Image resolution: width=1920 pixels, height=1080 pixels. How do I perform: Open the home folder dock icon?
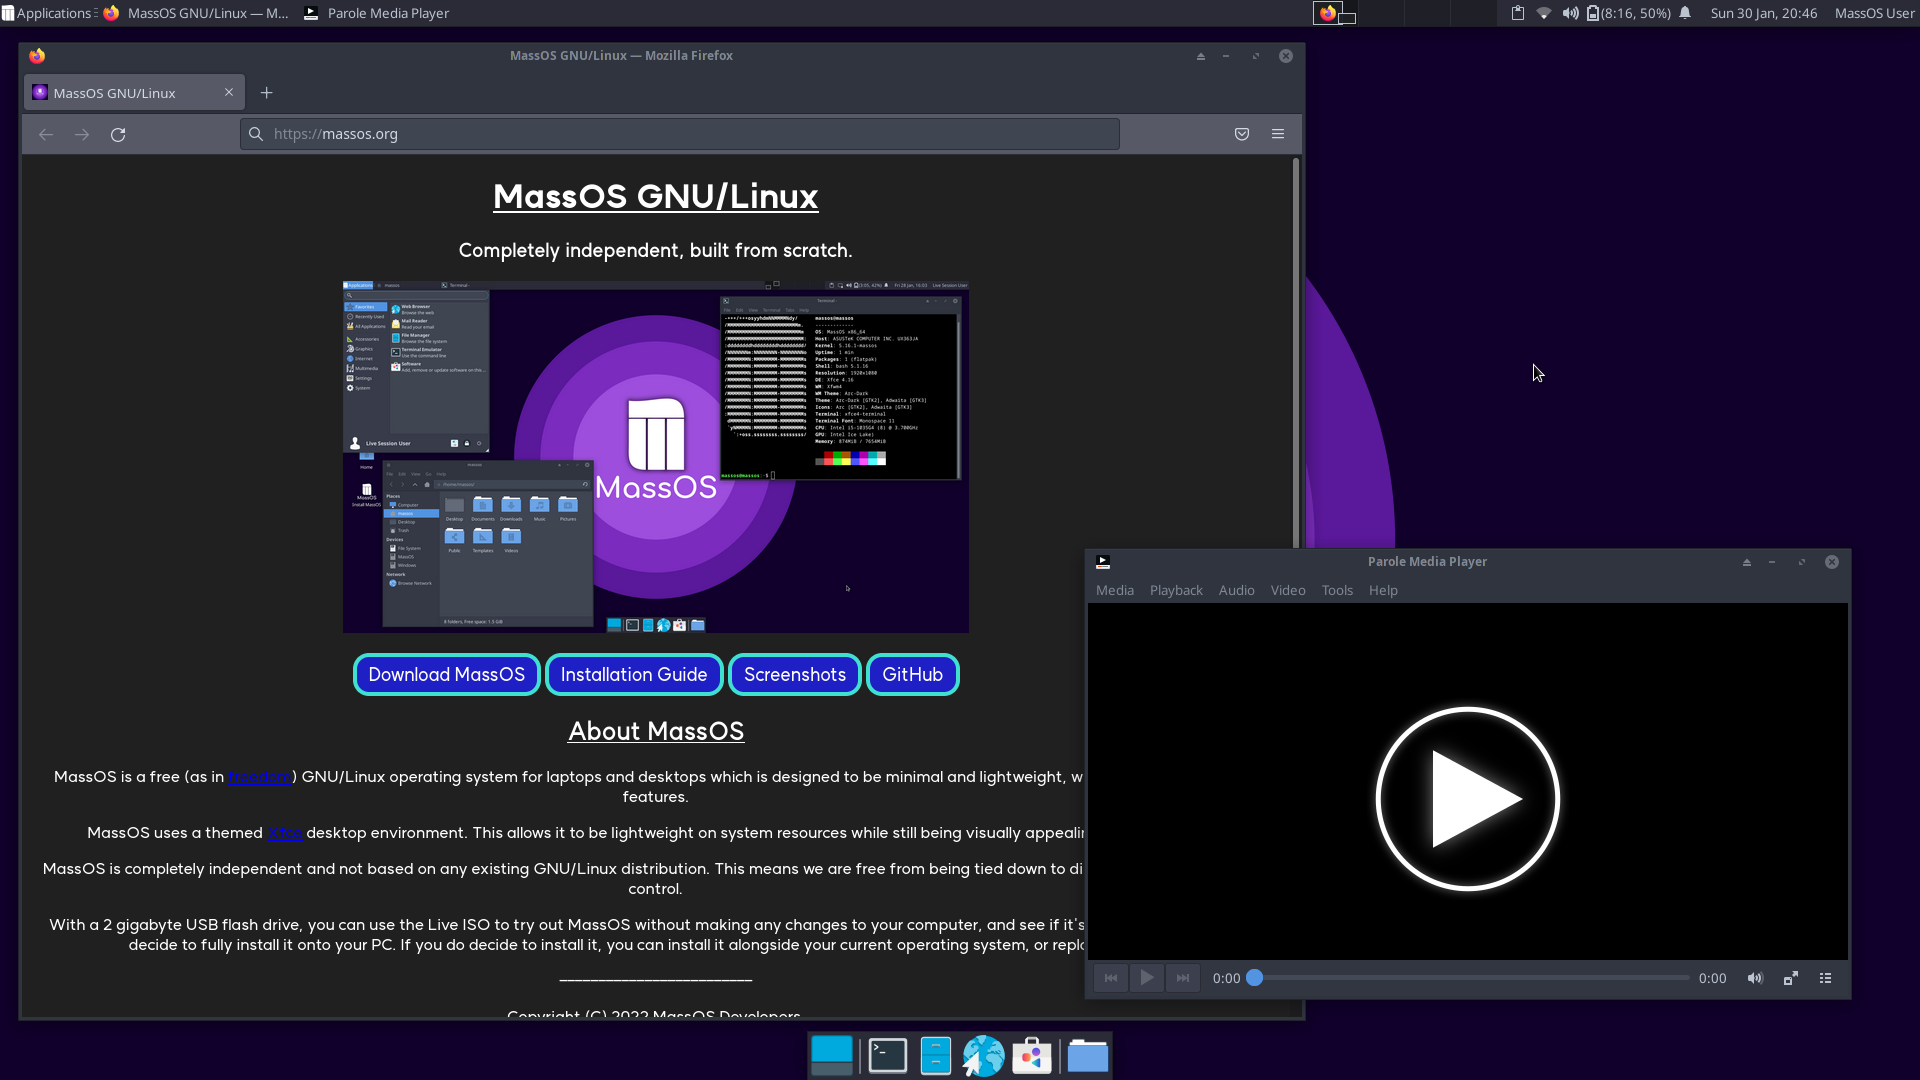click(x=1088, y=1055)
